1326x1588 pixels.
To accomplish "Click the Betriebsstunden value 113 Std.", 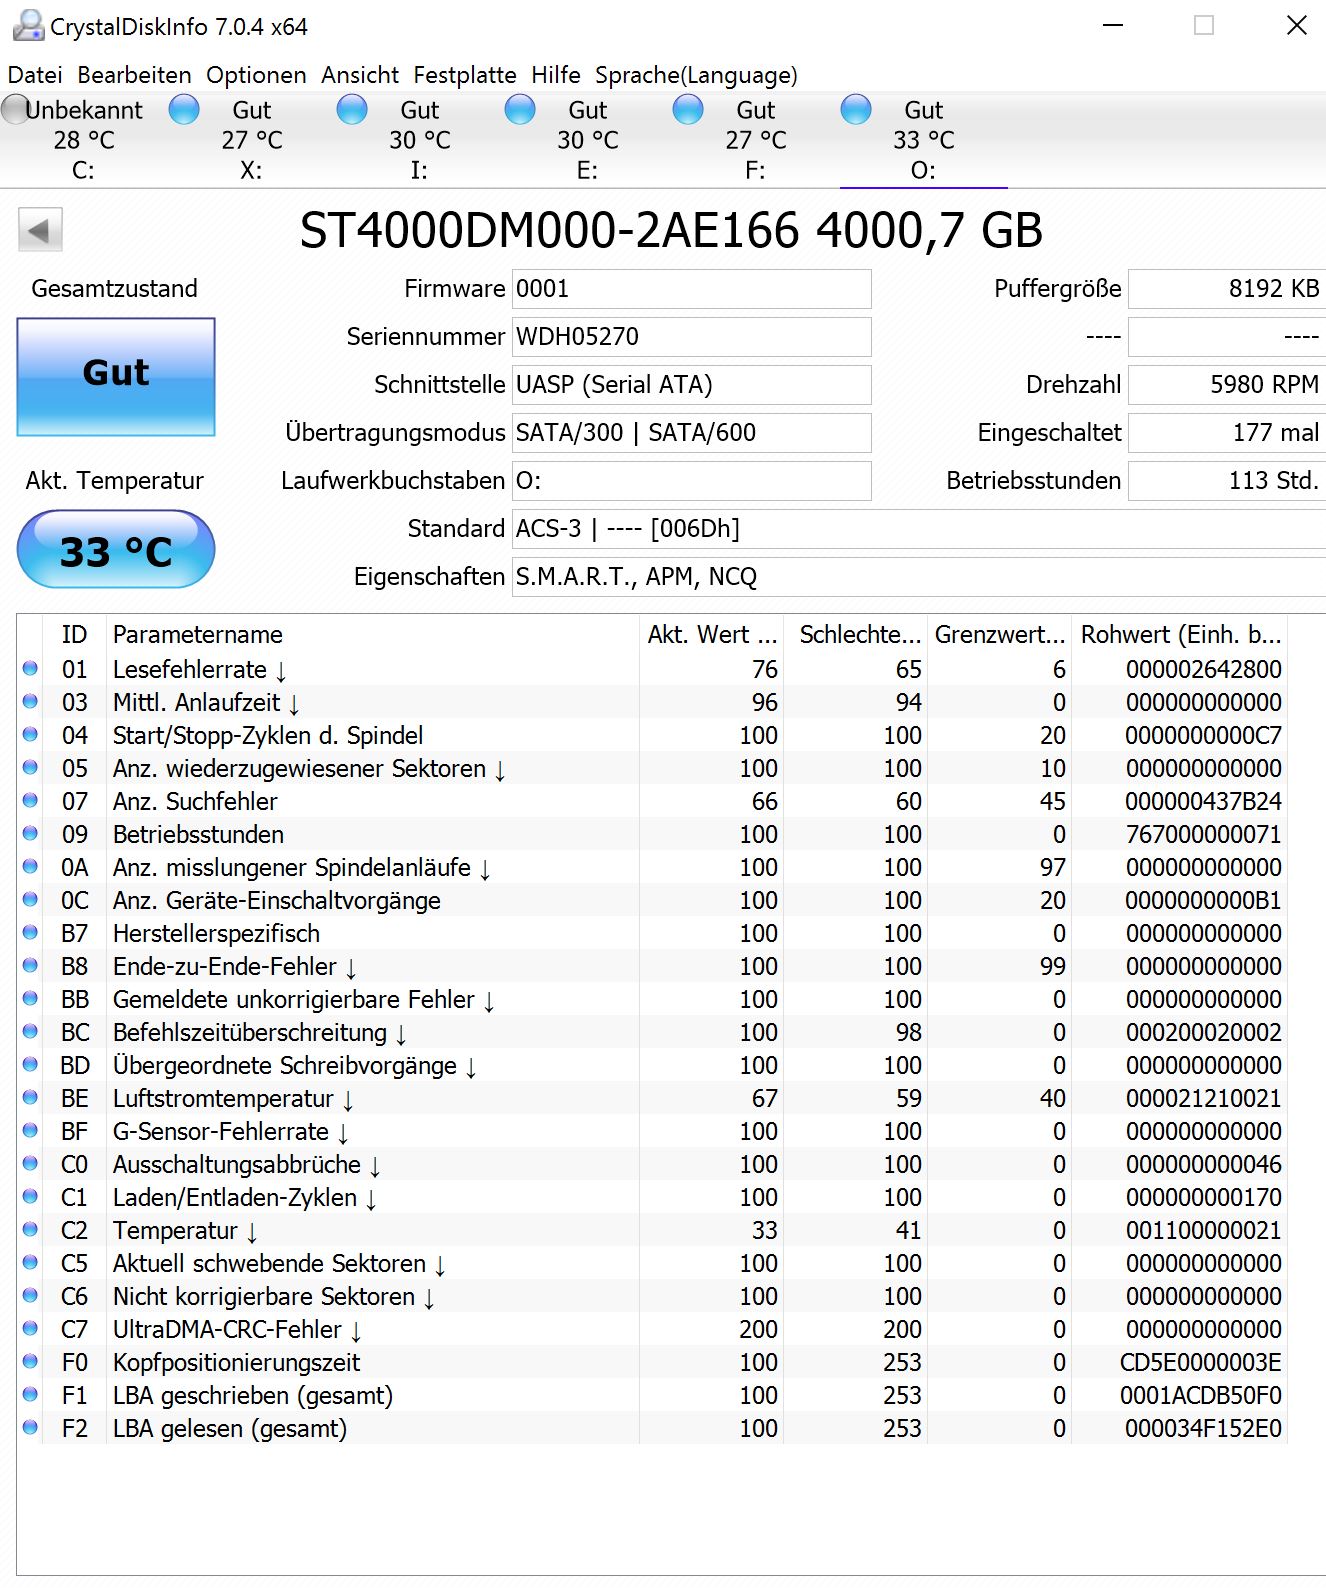I will pyautogui.click(x=1226, y=481).
